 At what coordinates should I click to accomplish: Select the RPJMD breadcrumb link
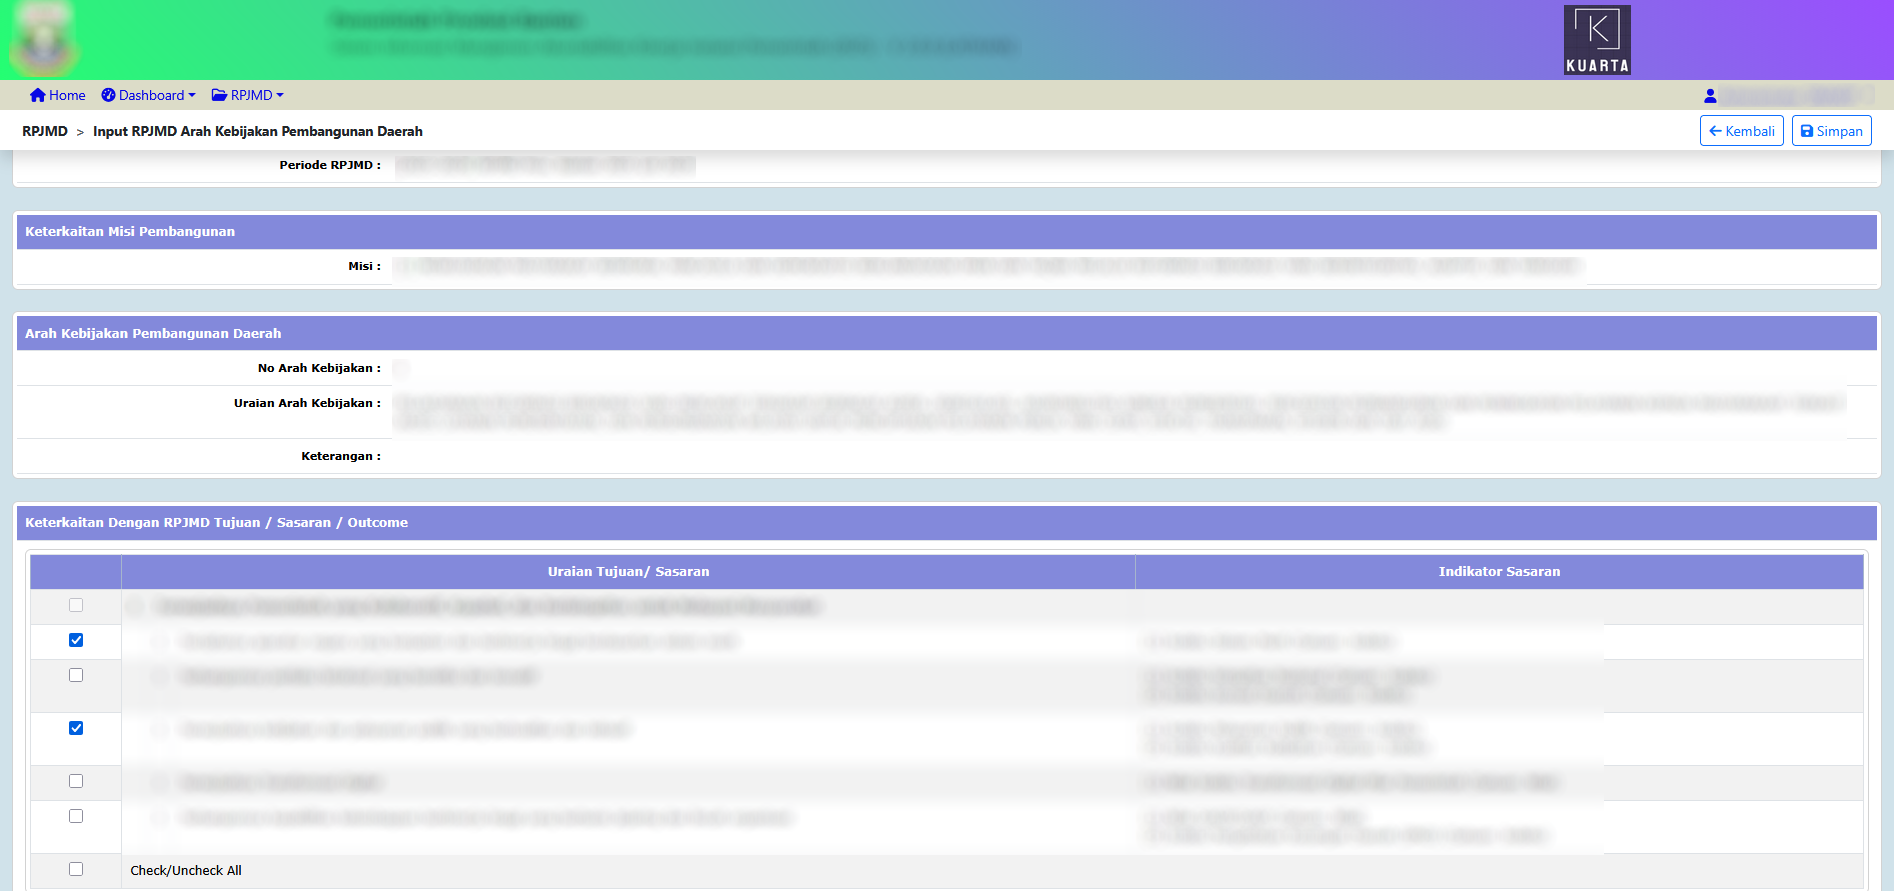tap(45, 131)
